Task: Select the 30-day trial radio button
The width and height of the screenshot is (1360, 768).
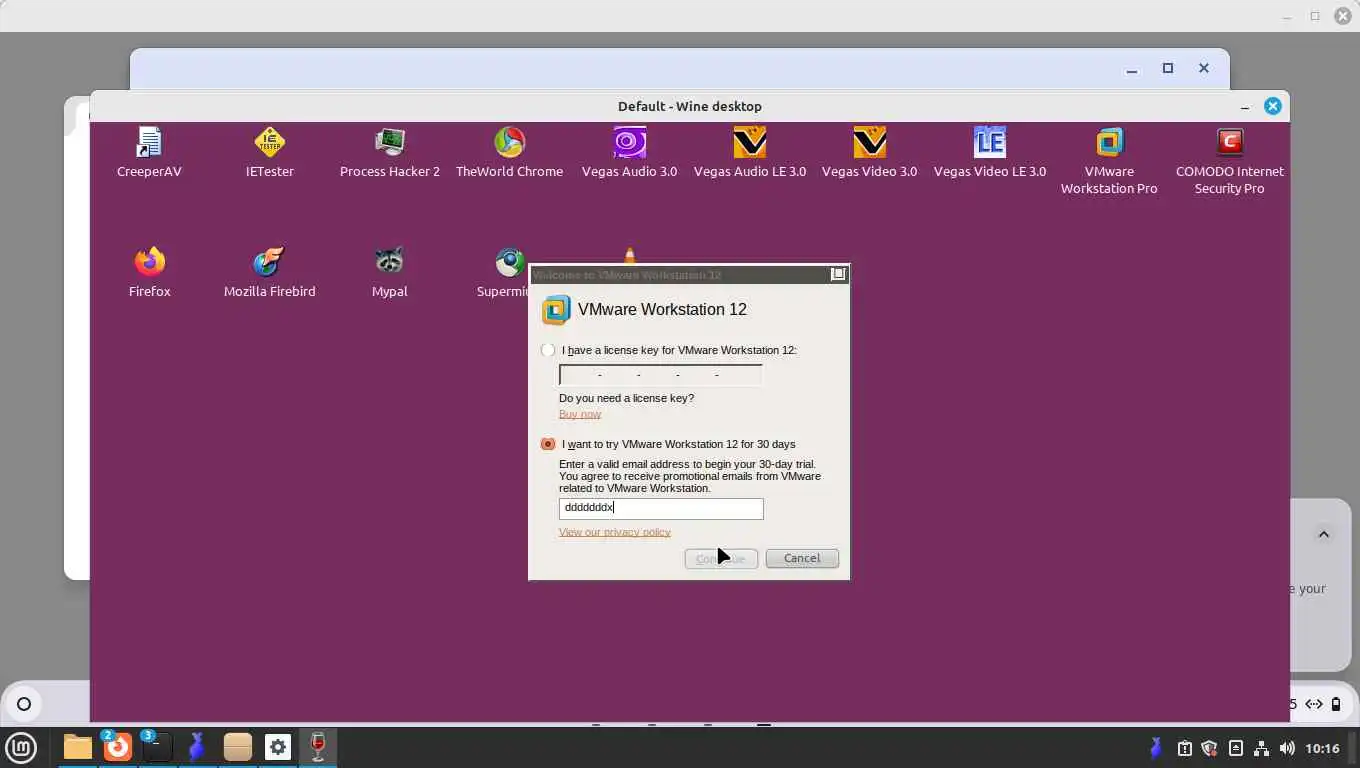Action: click(547, 444)
